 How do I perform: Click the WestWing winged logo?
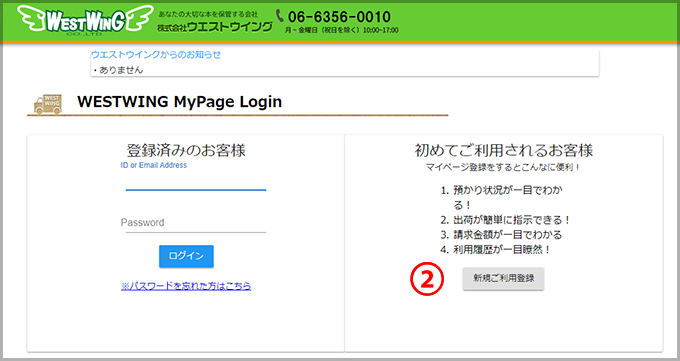coord(85,20)
